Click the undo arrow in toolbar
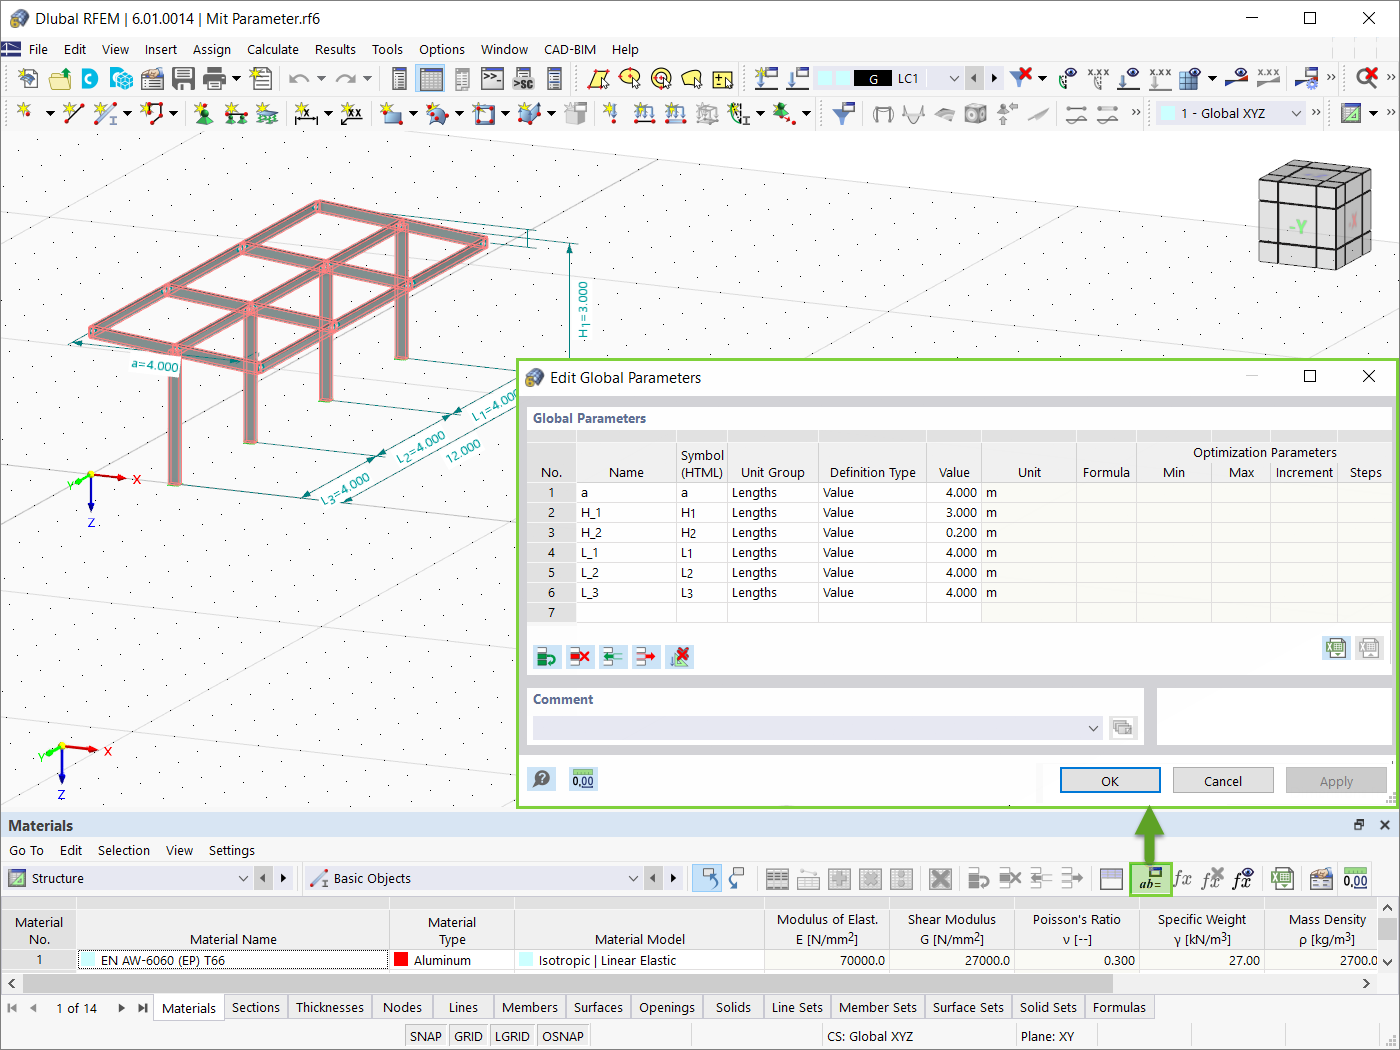Screen dimensions: 1400x1050 pos(298,78)
